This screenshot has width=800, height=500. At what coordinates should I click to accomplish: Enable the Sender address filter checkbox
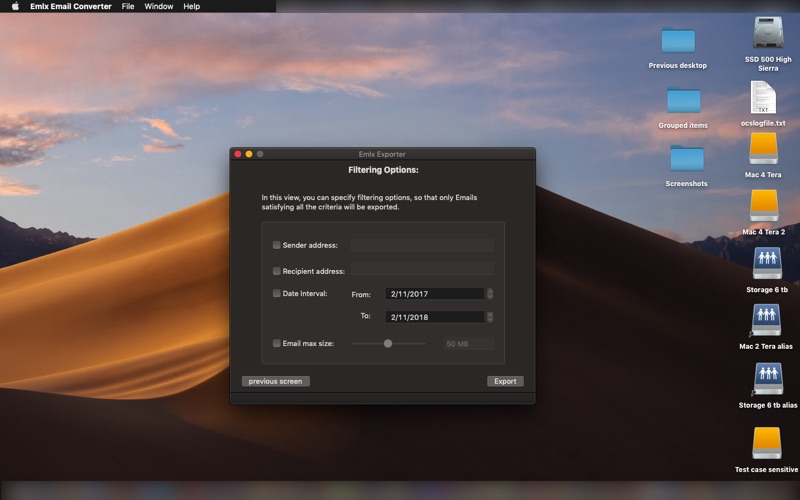277,245
